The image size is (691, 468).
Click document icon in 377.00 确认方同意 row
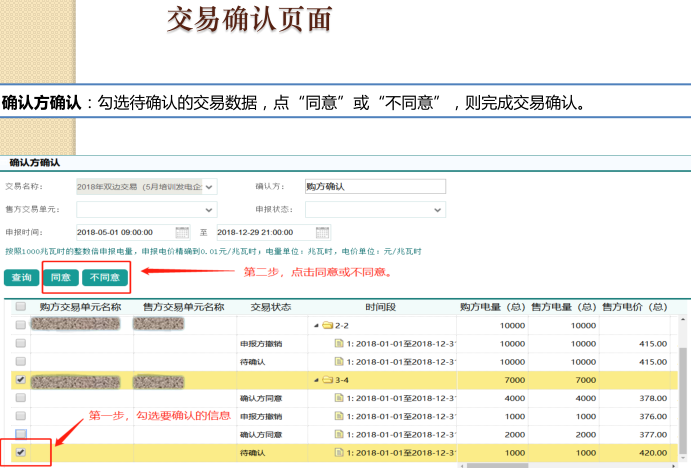(x=340, y=435)
